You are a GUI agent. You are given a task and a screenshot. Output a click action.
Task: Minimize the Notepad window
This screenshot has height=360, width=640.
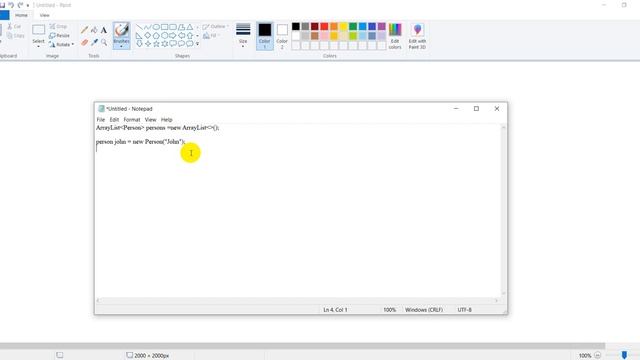pyautogui.click(x=456, y=109)
